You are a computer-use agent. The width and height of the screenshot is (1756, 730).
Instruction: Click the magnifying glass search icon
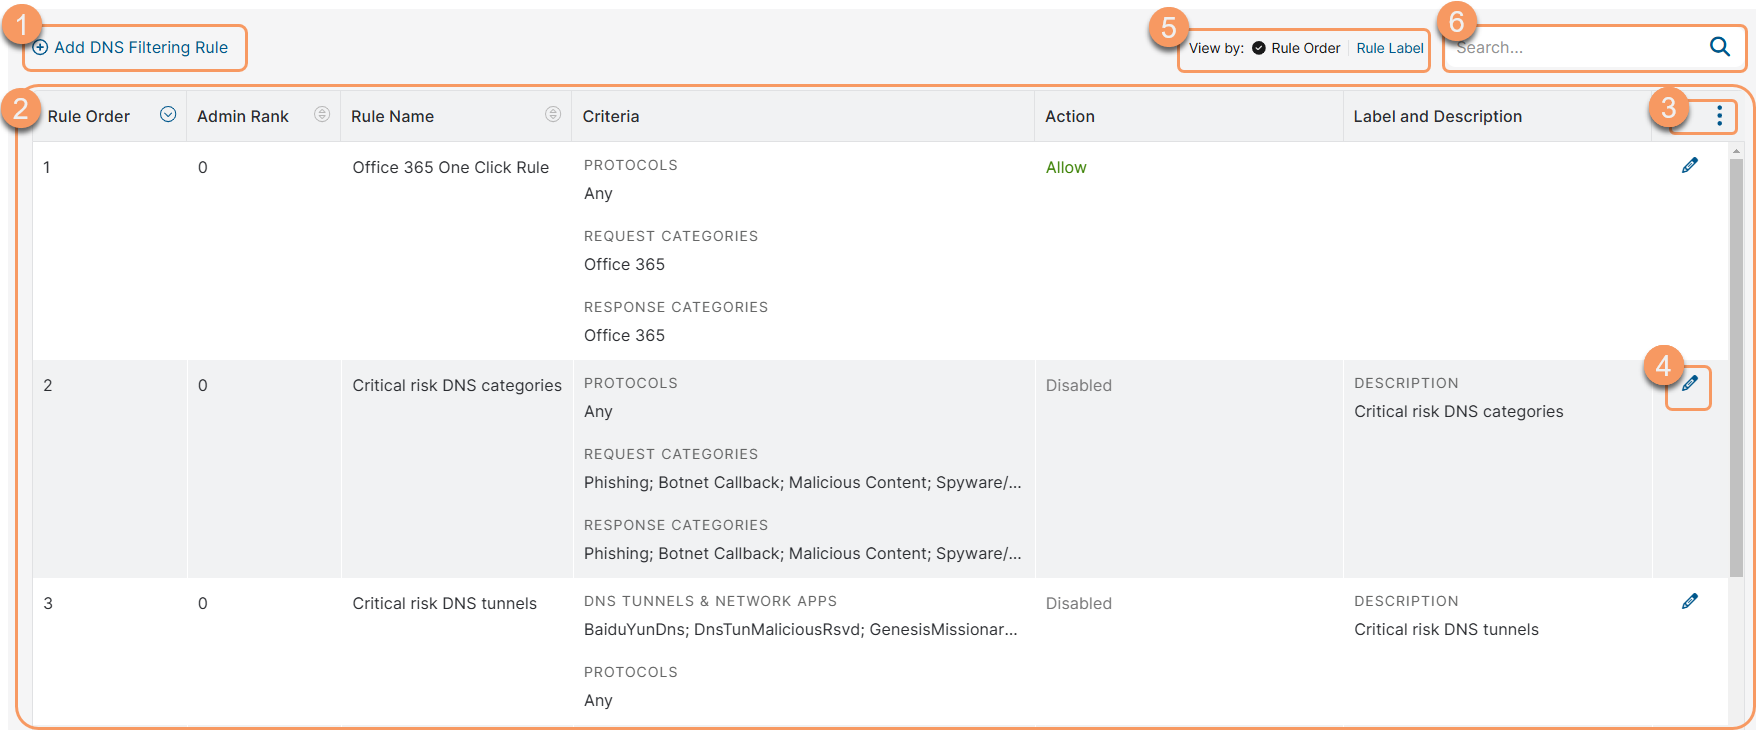click(1719, 47)
